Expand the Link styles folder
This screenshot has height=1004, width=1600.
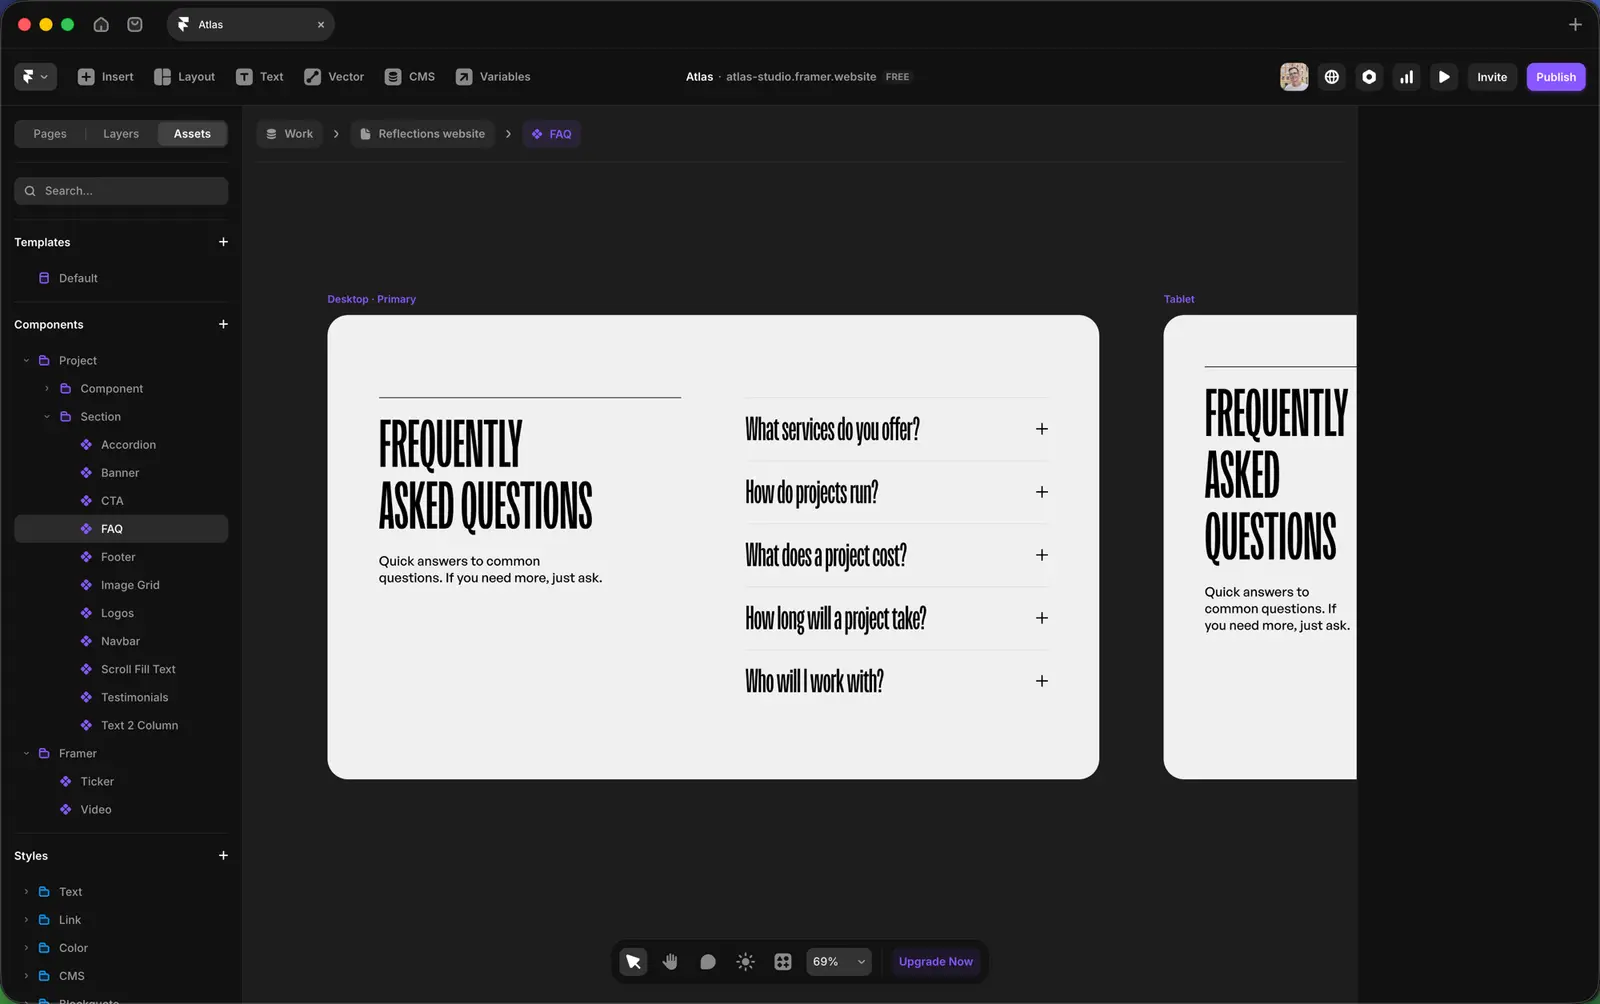tap(26, 919)
